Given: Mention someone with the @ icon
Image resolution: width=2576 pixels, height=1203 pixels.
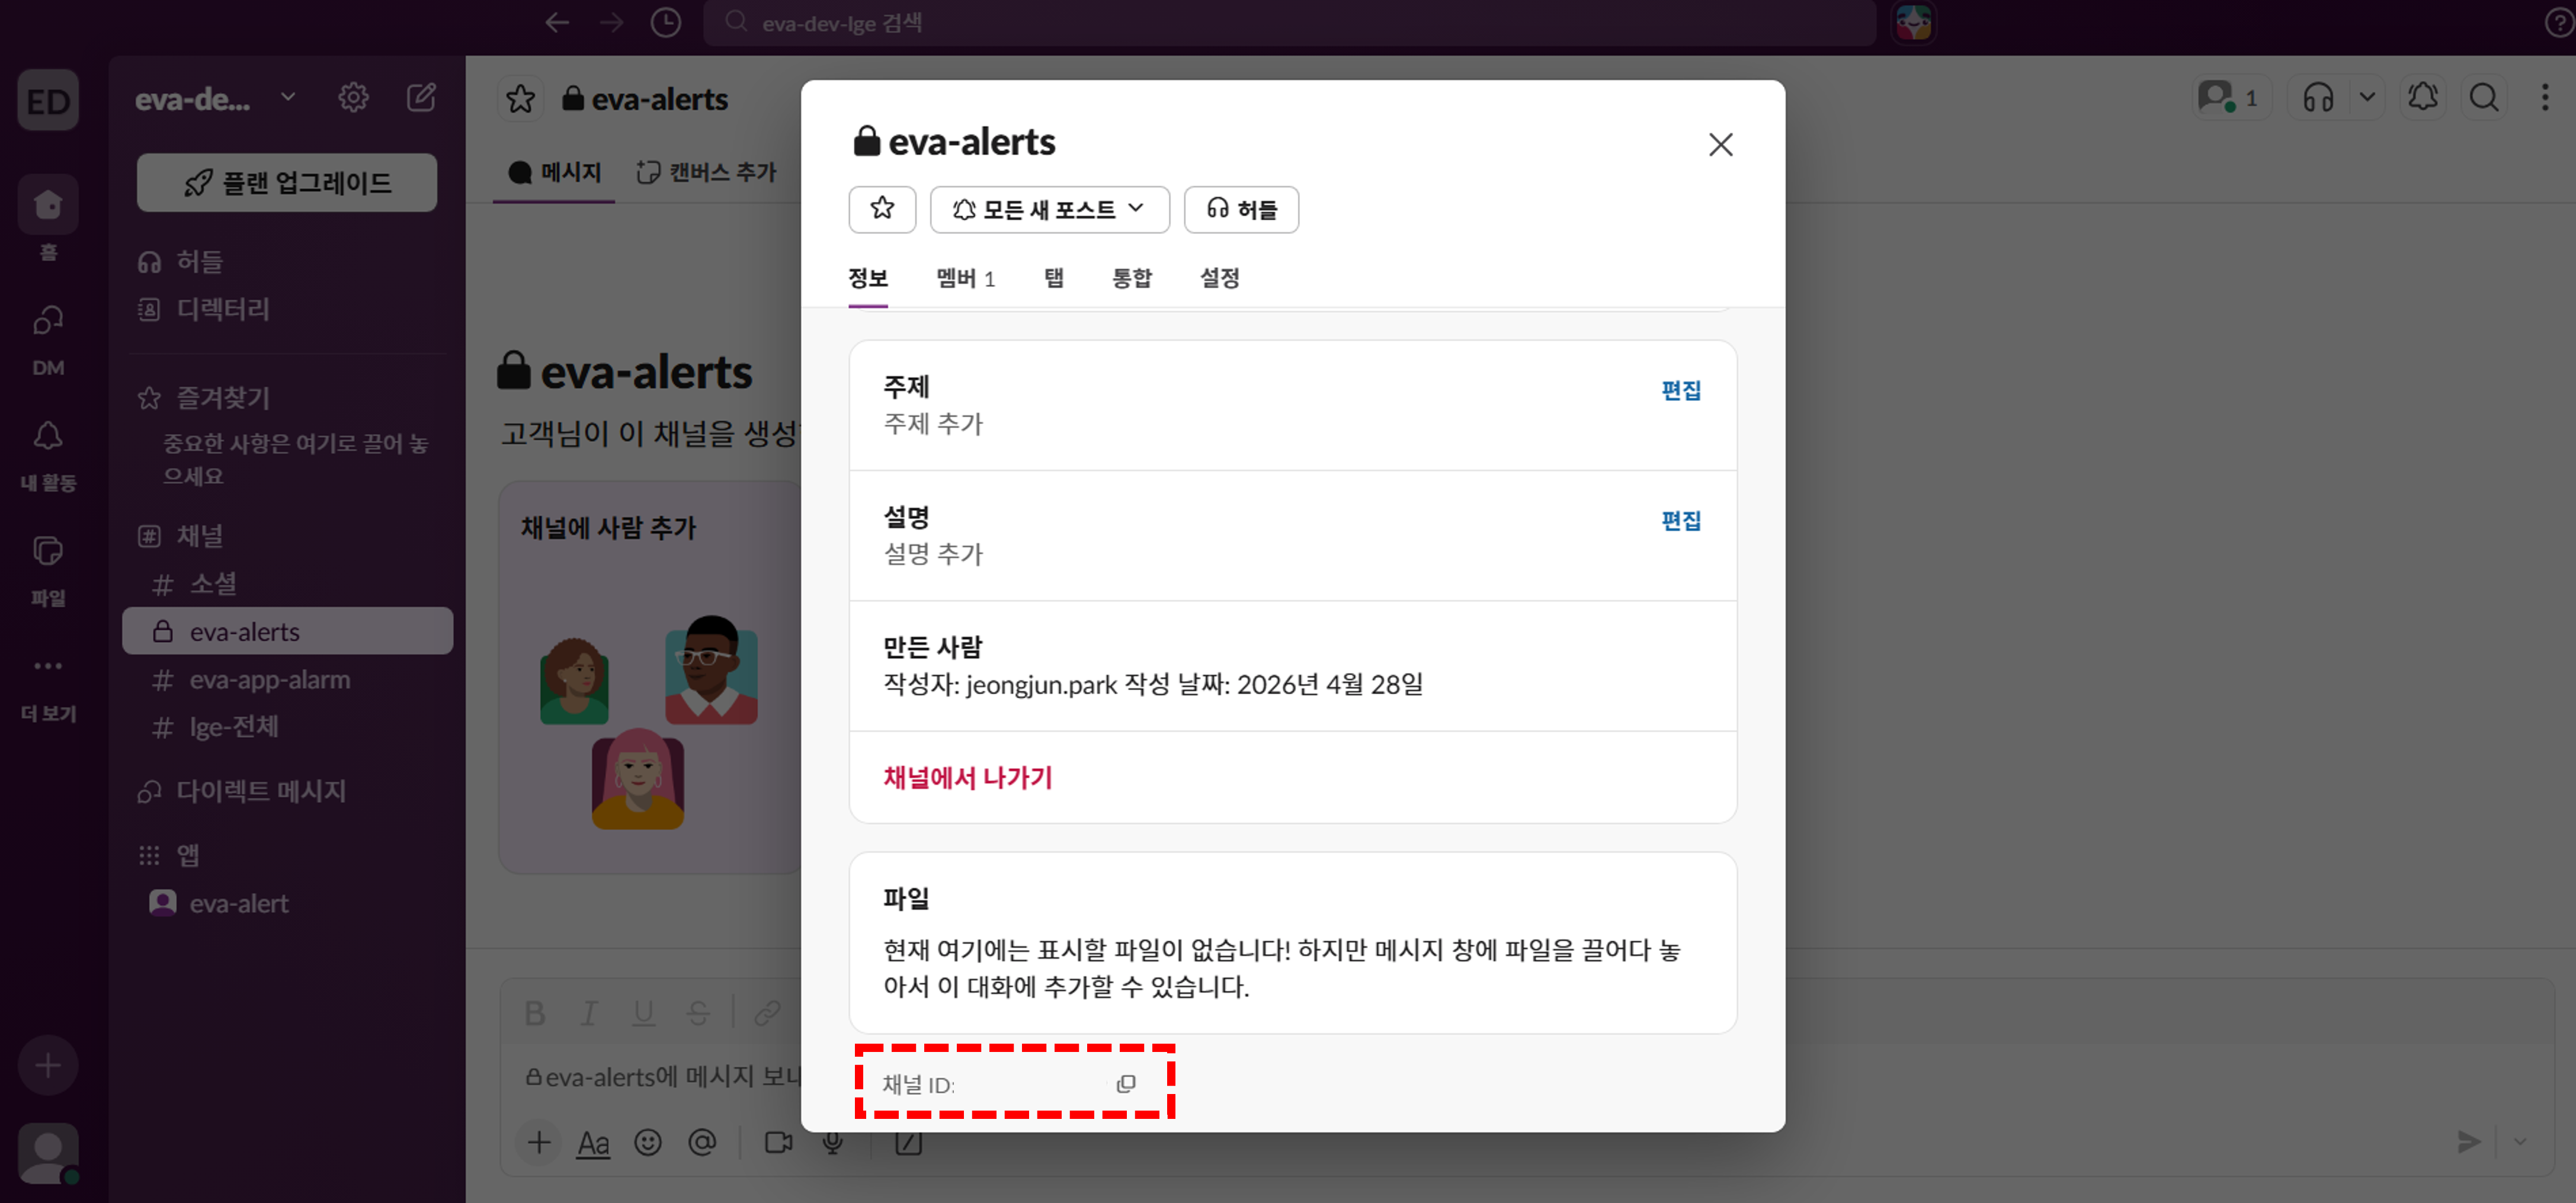Looking at the screenshot, I should 703,1142.
